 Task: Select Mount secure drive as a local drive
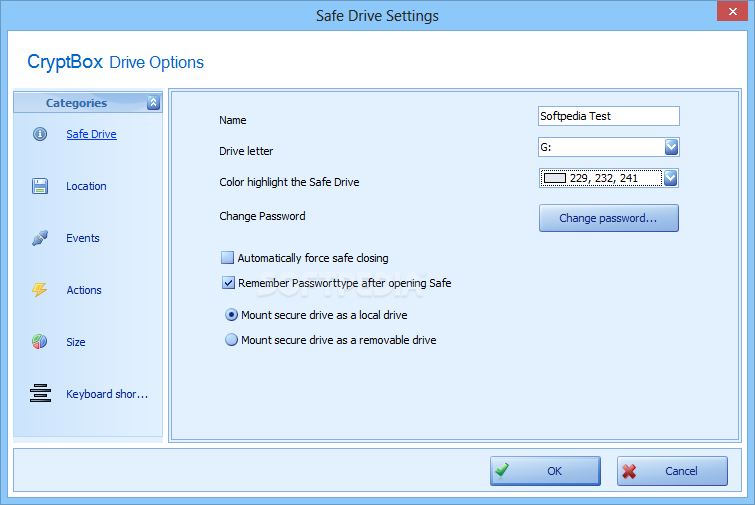pos(231,315)
